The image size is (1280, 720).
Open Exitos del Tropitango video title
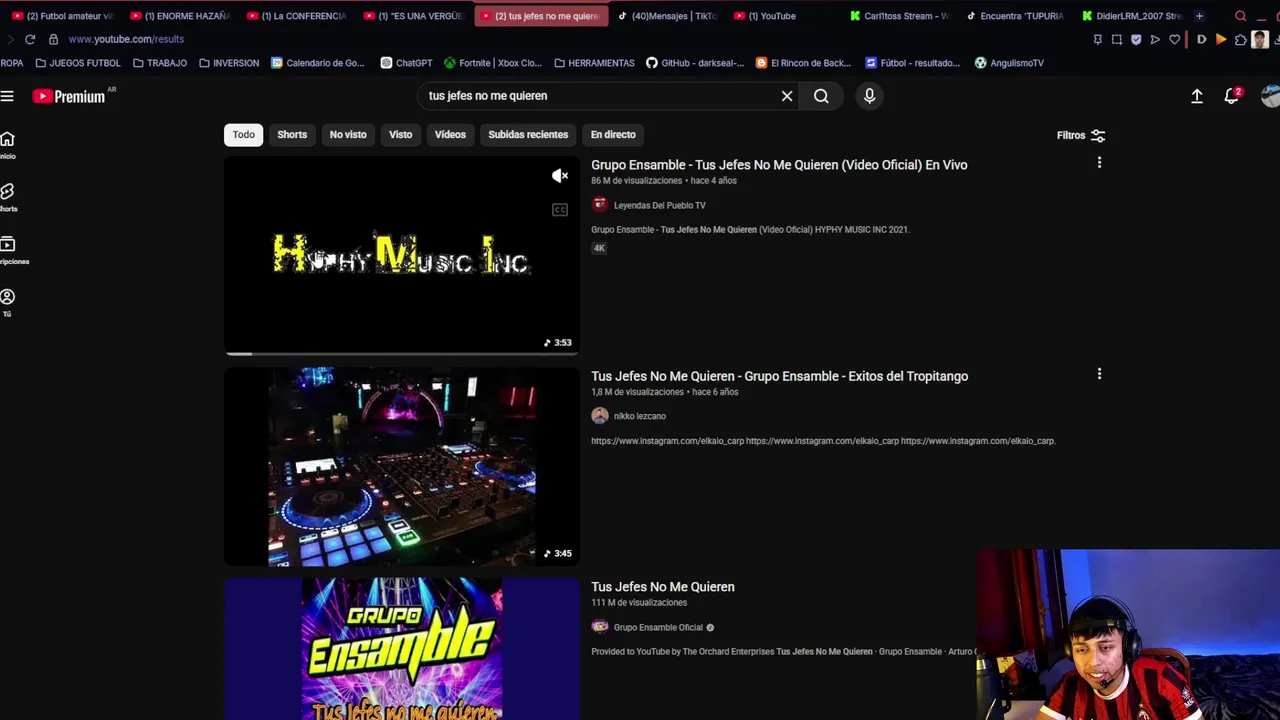(779, 376)
